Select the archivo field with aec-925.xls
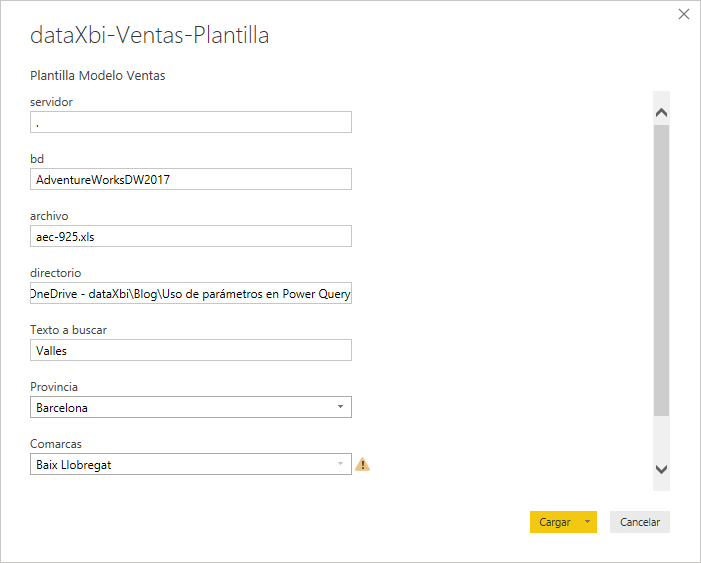The image size is (701, 563). (191, 236)
